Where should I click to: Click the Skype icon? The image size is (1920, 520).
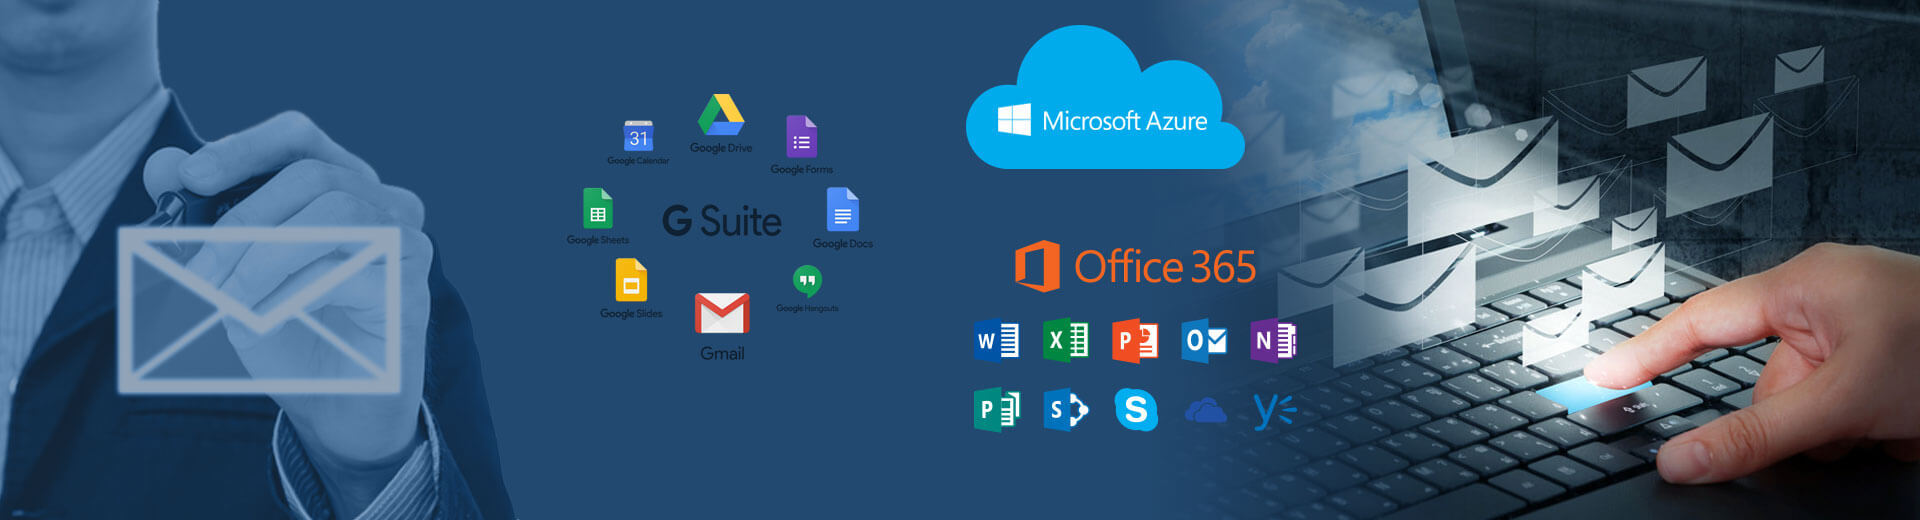(x=1136, y=410)
